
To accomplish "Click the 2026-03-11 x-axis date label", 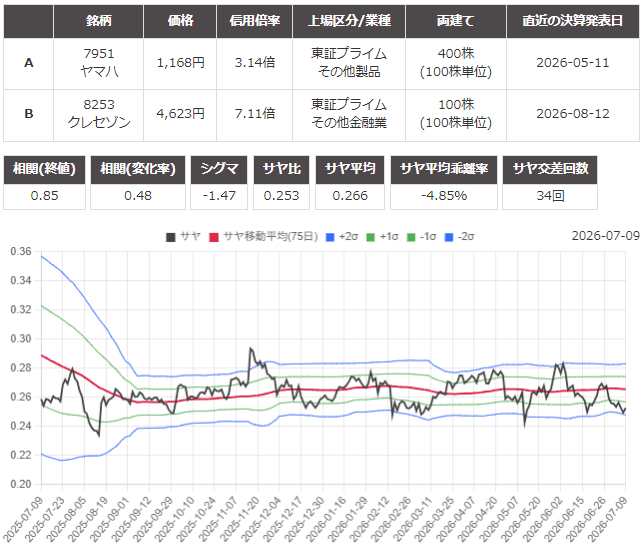I will pyautogui.click(x=415, y=518).
